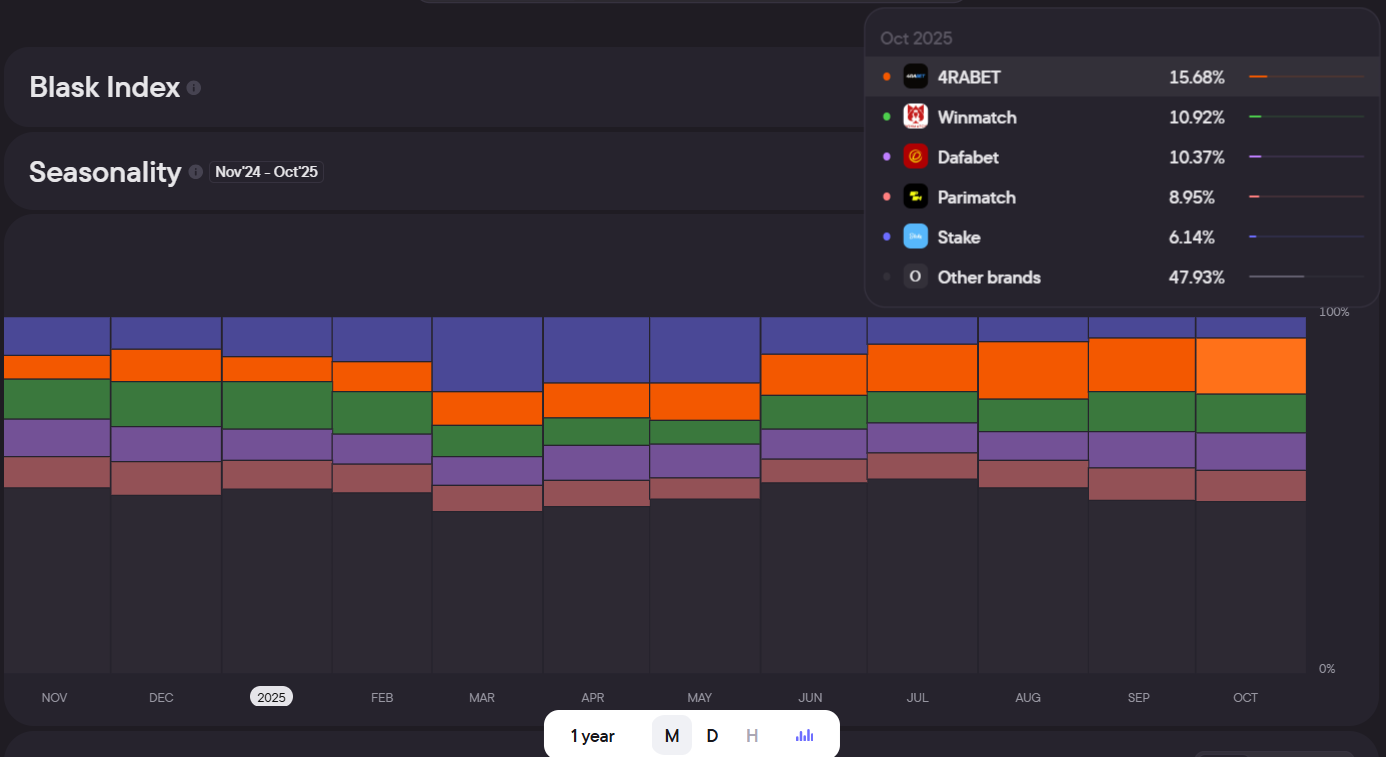Click the Winmatch brand logo
The image size is (1386, 757).
point(915,117)
